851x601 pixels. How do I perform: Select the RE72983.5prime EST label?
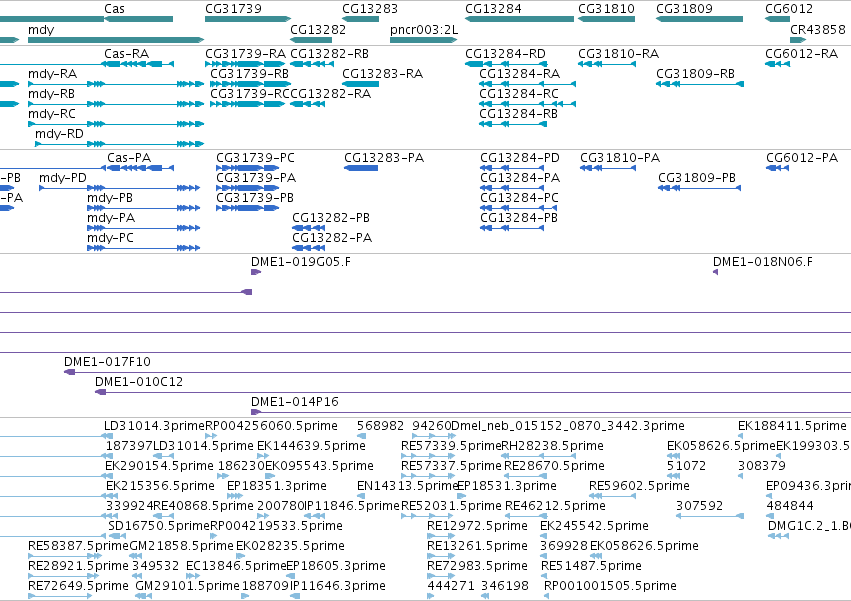(477, 566)
